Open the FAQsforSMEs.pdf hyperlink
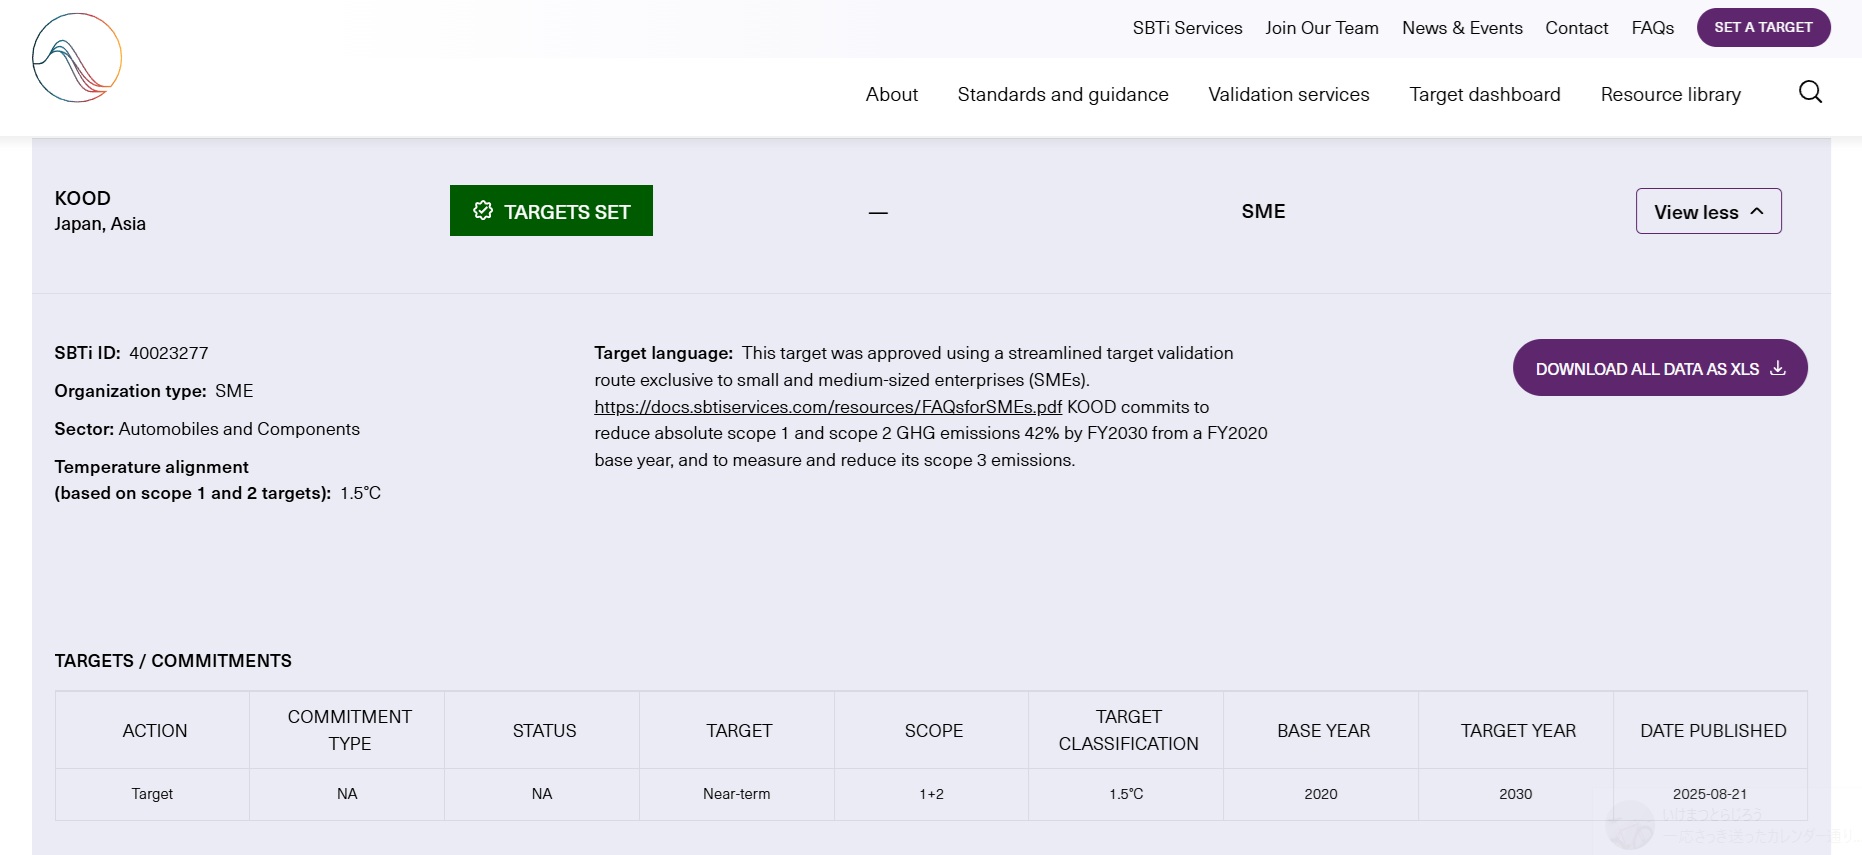The image size is (1862, 855). (828, 407)
